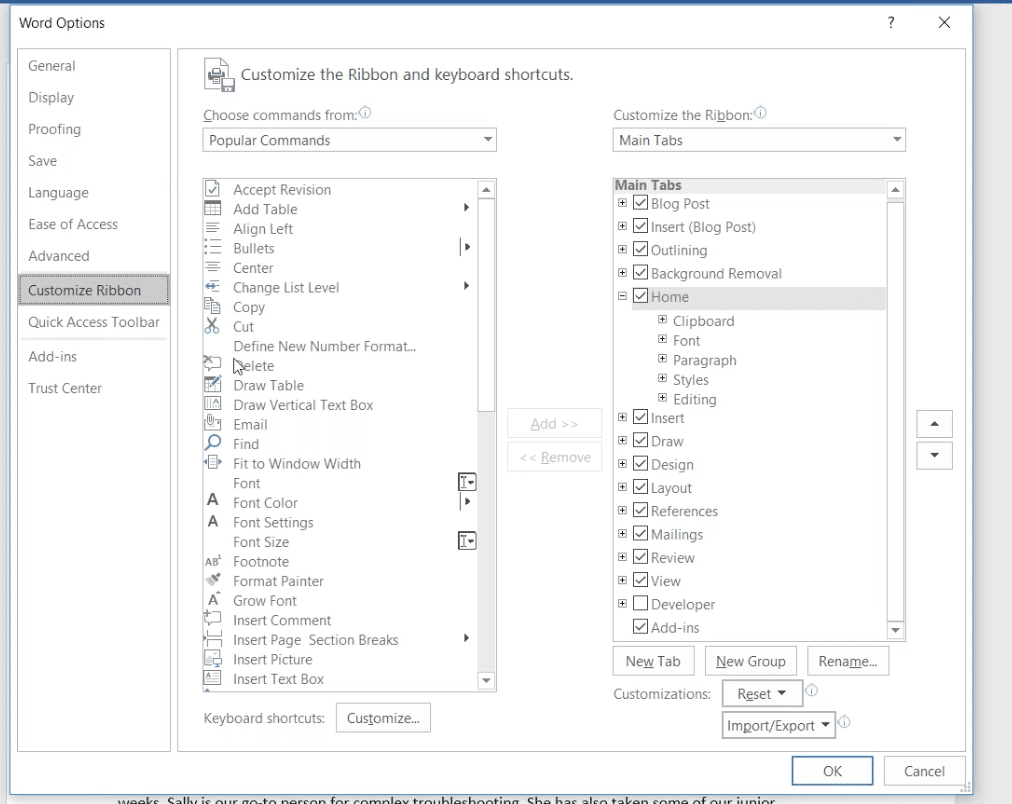Screen dimensions: 1012x804
Task: Select the Cut scissors icon
Action: coord(212,326)
